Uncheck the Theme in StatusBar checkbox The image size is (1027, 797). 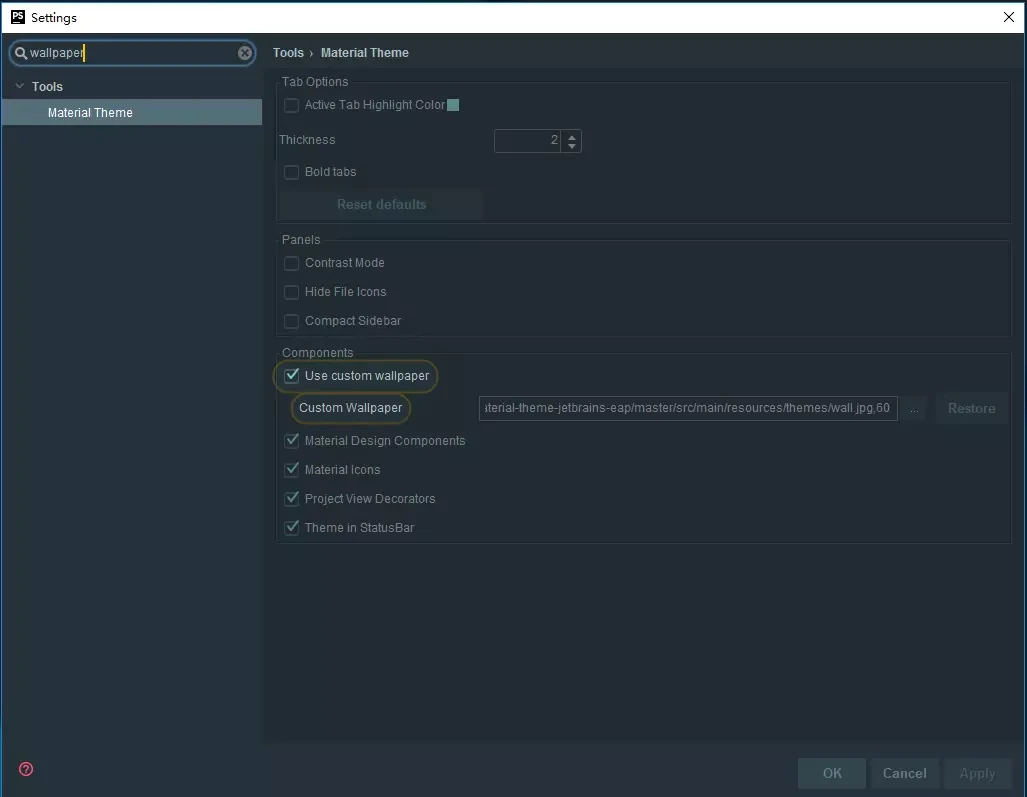coord(292,528)
